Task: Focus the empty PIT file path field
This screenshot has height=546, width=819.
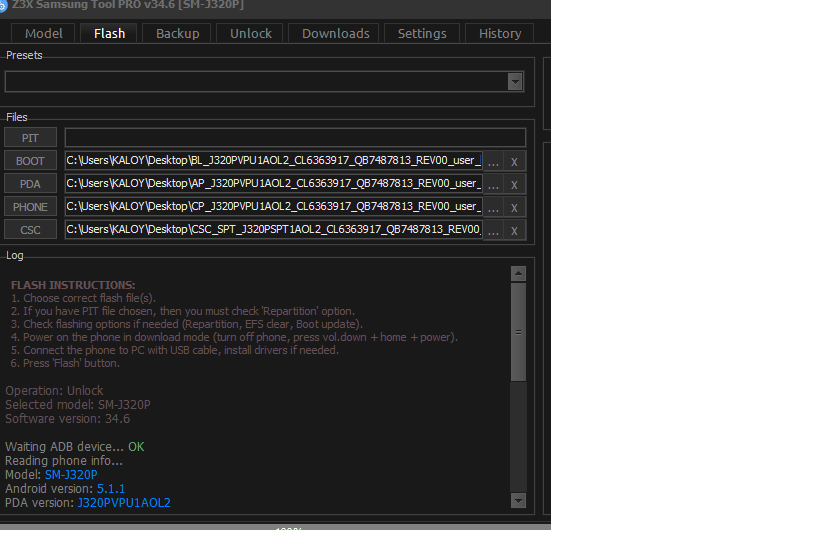Action: click(x=295, y=138)
